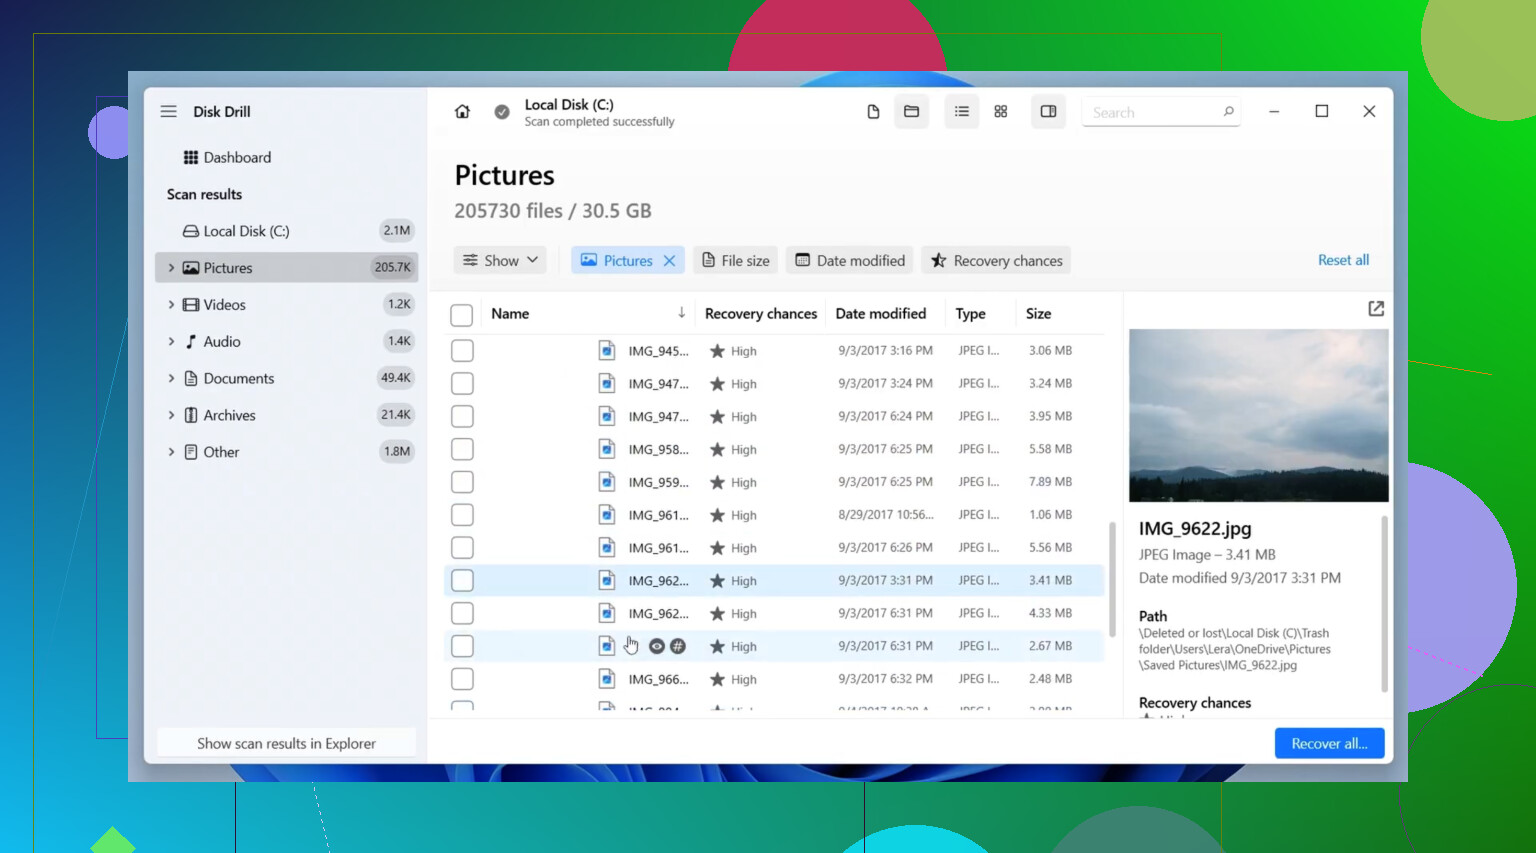Click the Videos film icon in sidebar
Image resolution: width=1536 pixels, height=853 pixels.
(191, 305)
